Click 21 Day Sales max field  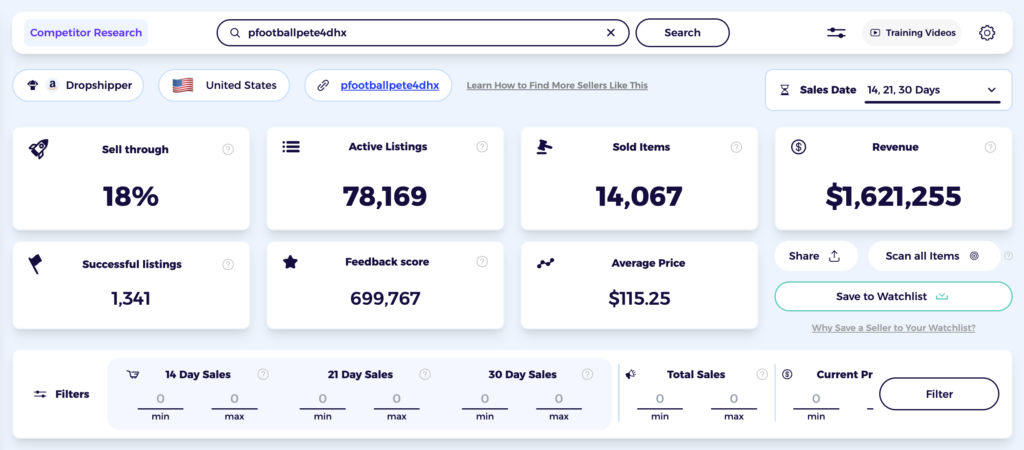click(x=396, y=400)
